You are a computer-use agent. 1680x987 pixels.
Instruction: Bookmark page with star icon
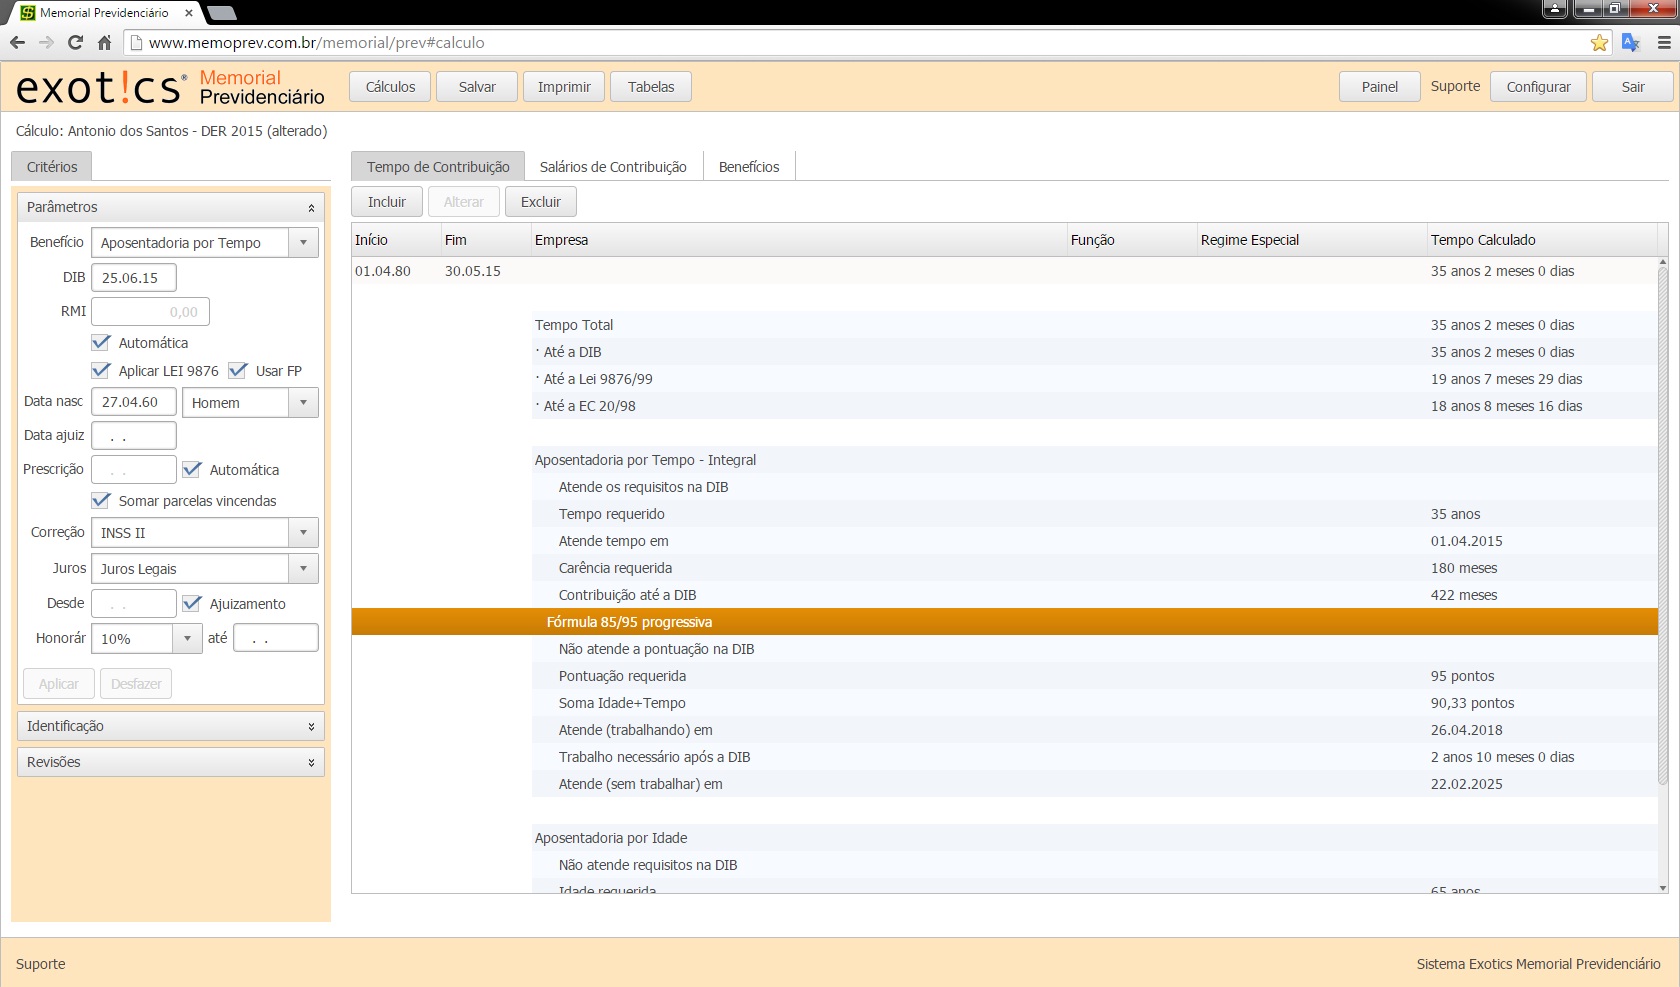(1599, 43)
